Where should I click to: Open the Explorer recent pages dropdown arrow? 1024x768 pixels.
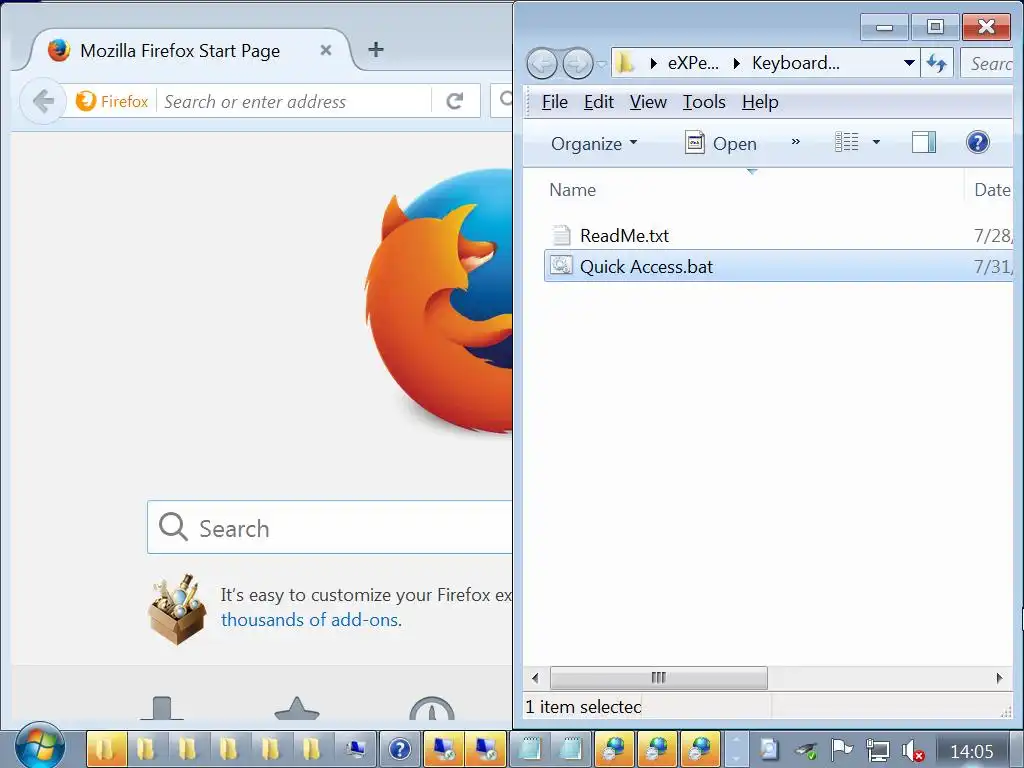click(x=601, y=64)
